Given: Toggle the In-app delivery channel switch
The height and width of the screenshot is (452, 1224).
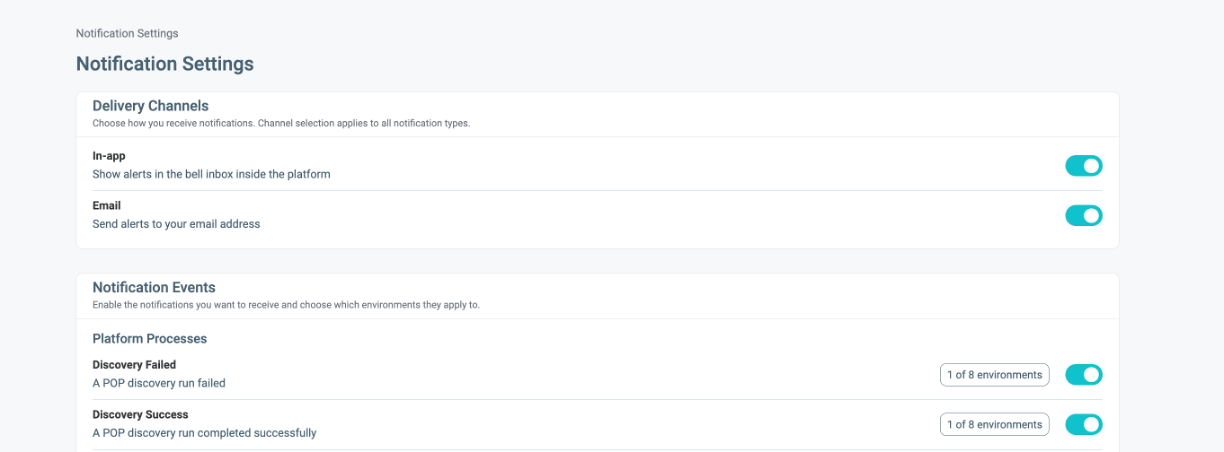Looking at the screenshot, I should coord(1084,166).
